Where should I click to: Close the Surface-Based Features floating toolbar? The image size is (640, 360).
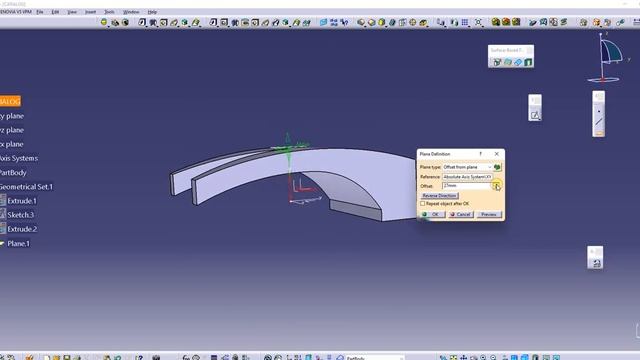click(x=529, y=50)
